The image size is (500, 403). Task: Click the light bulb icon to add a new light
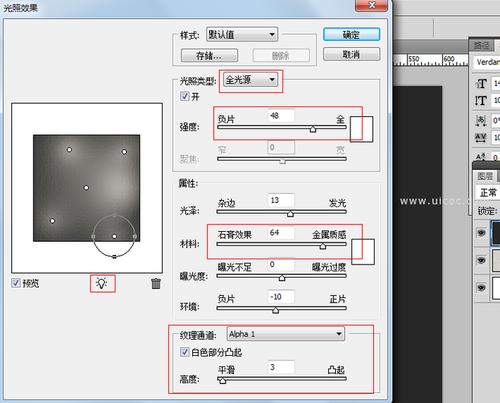coord(102,283)
